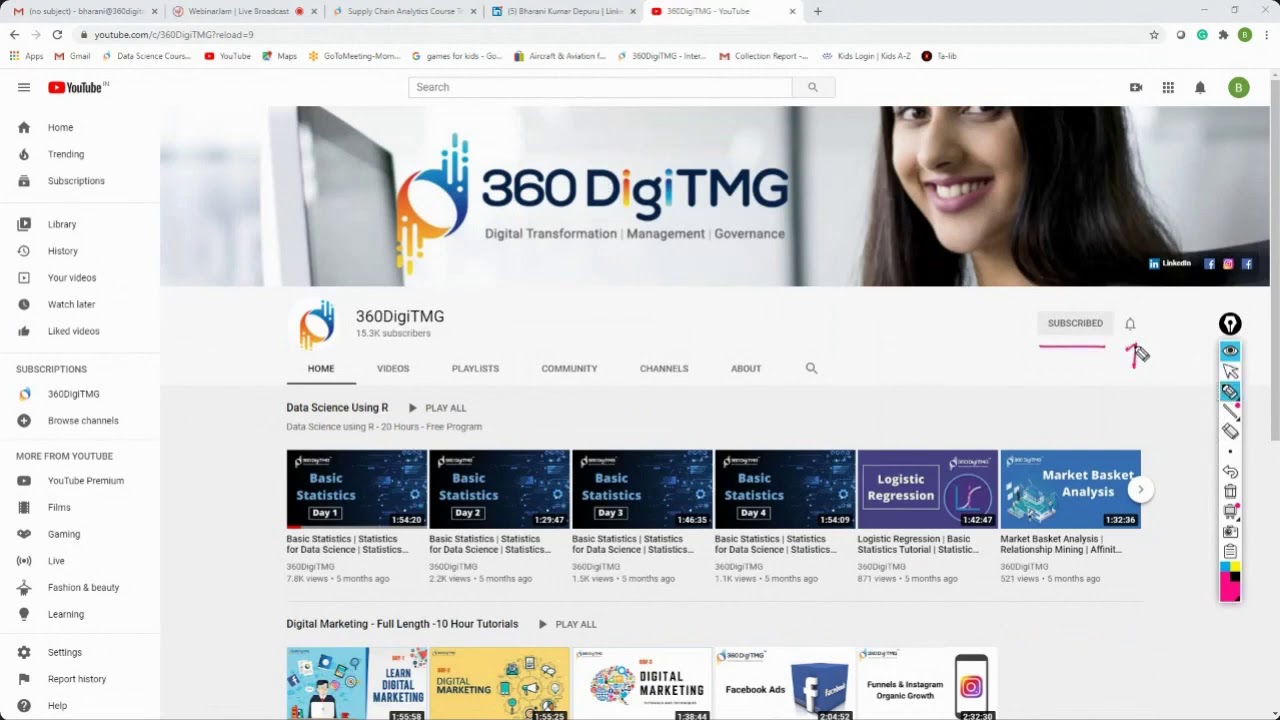The image size is (1280, 720).
Task: Open the whiteboard tool in pen toolbar
Action: [x=1230, y=511]
